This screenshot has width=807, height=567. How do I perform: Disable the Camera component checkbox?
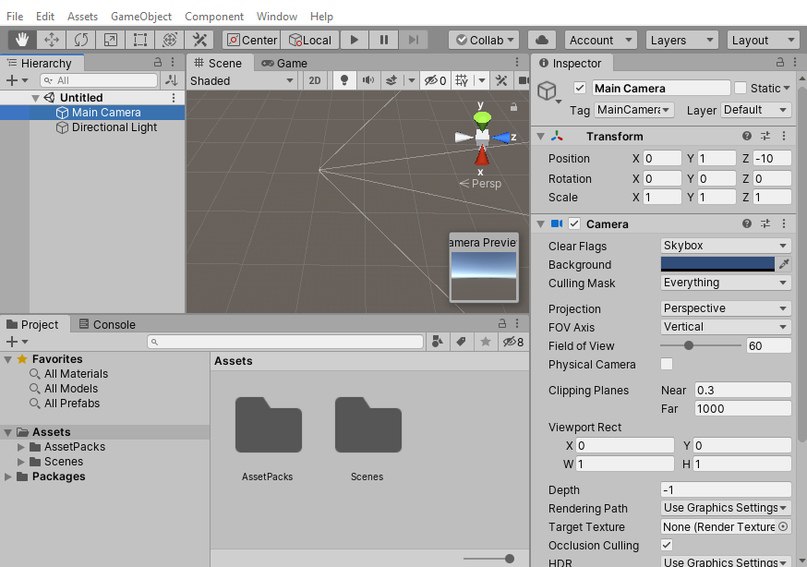pos(574,224)
